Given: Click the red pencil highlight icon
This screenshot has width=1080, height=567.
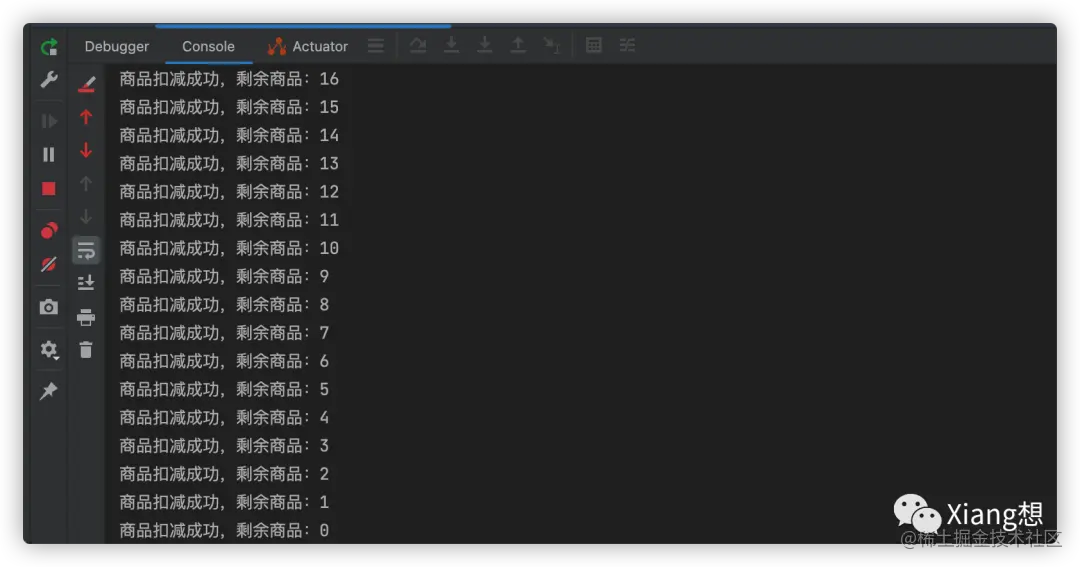Looking at the screenshot, I should pos(86,84).
